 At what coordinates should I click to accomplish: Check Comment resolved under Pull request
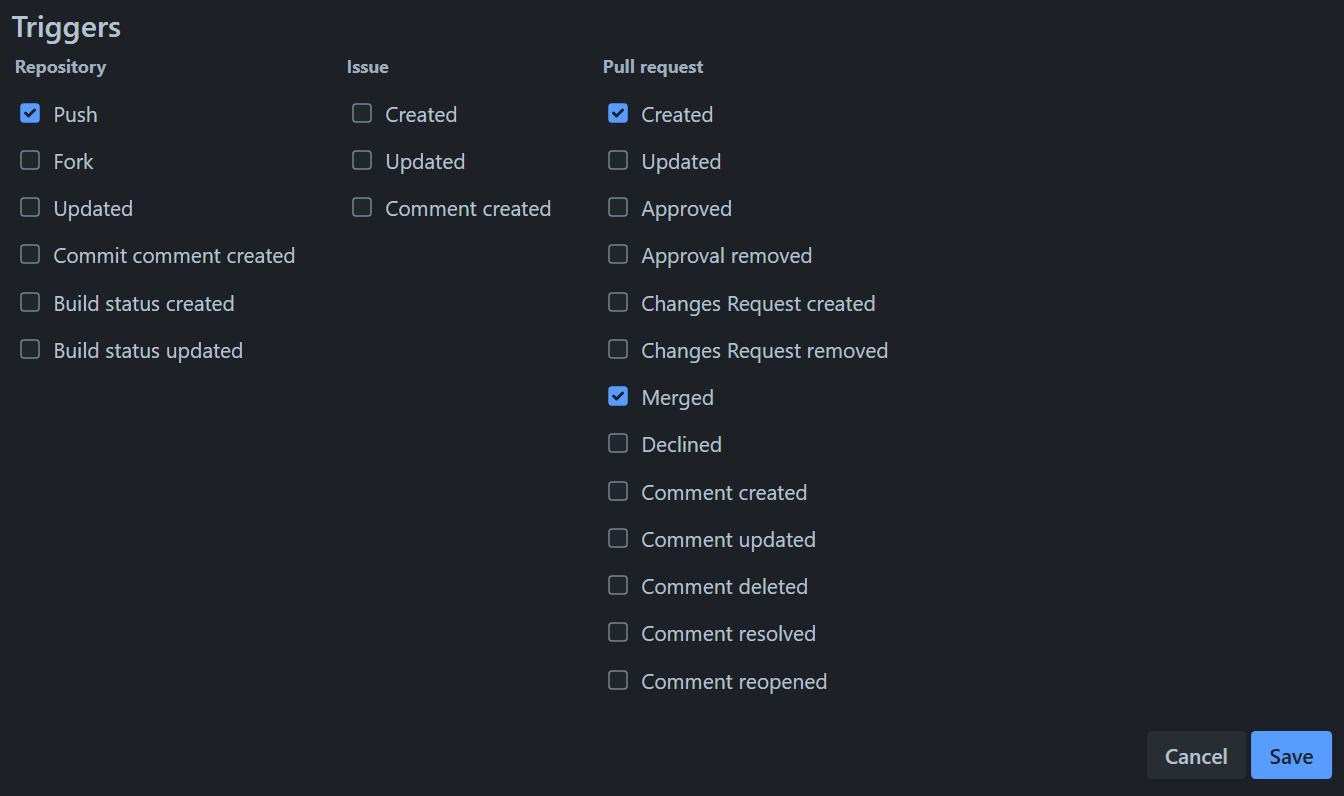[618, 633]
